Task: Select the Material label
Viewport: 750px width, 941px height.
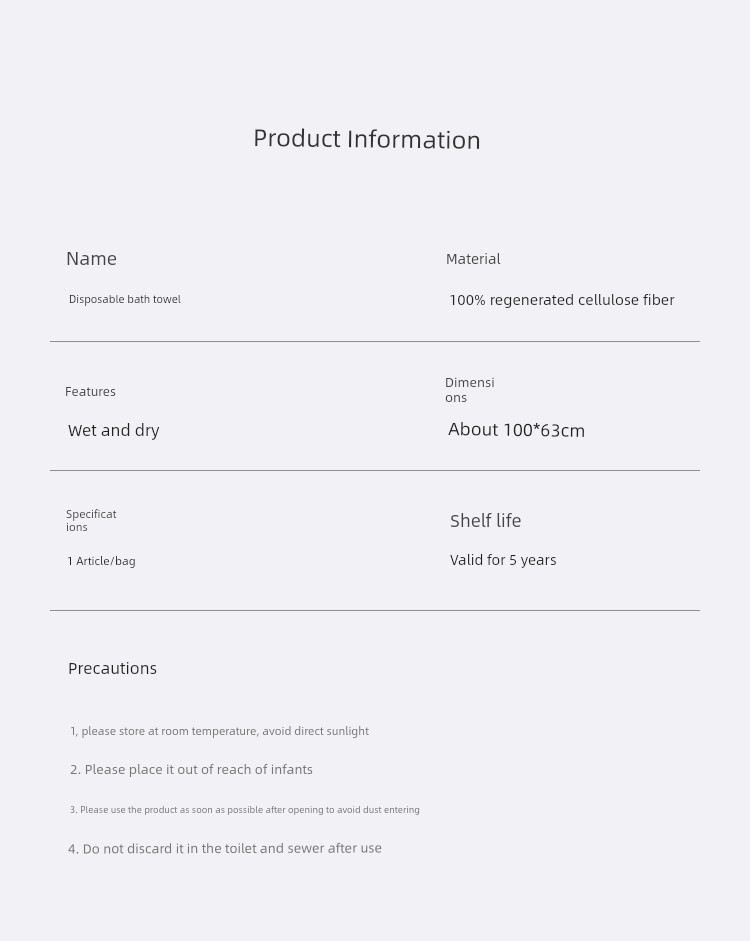Action: point(473,259)
